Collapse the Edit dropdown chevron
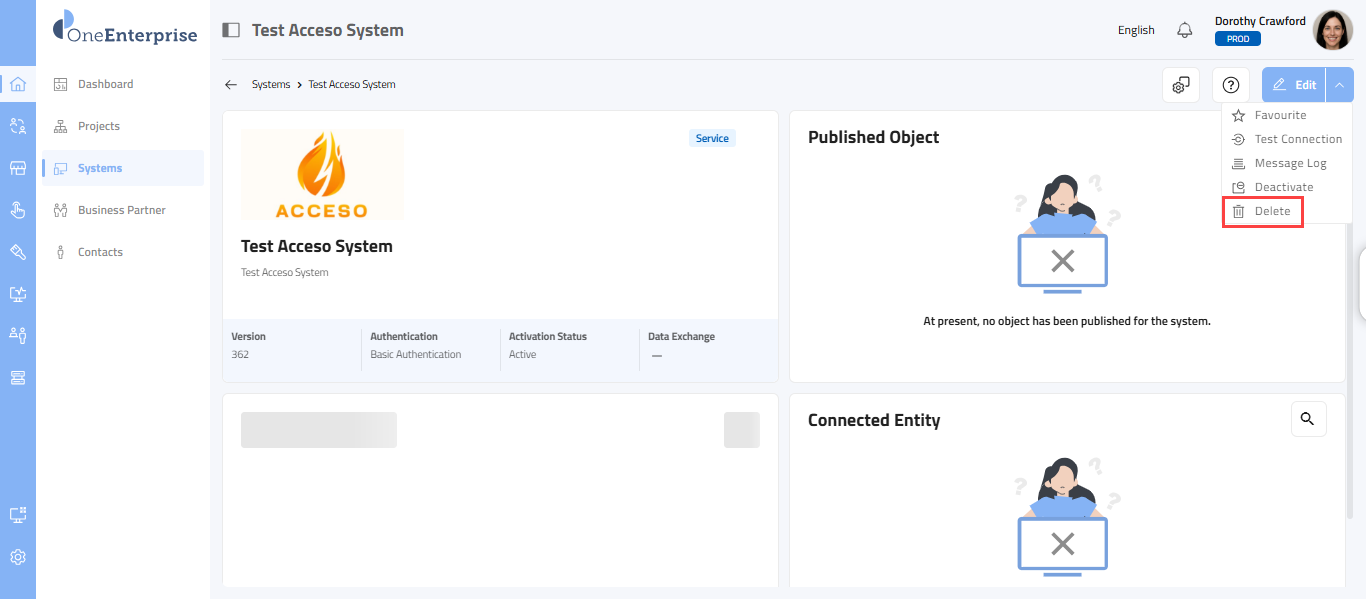 (1339, 85)
